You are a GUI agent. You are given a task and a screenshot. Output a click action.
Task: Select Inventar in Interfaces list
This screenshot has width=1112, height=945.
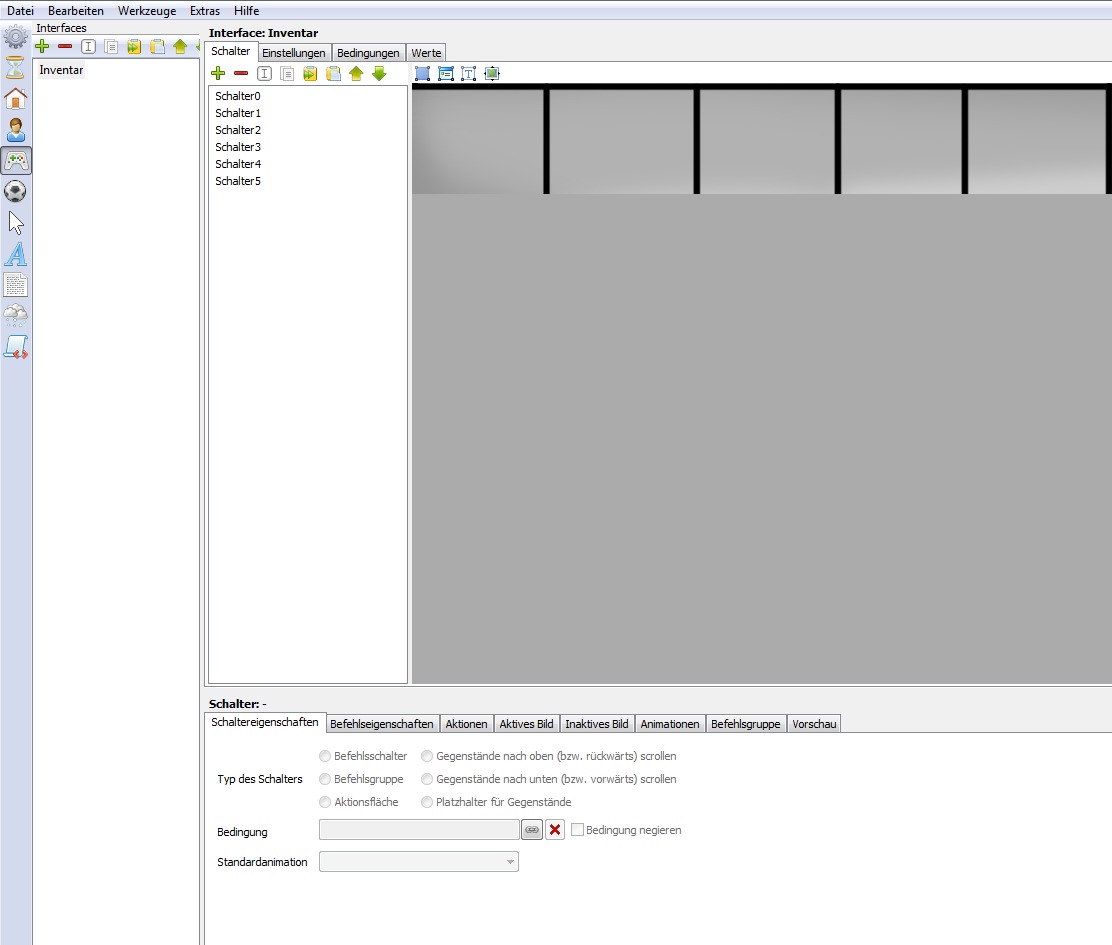coord(62,70)
